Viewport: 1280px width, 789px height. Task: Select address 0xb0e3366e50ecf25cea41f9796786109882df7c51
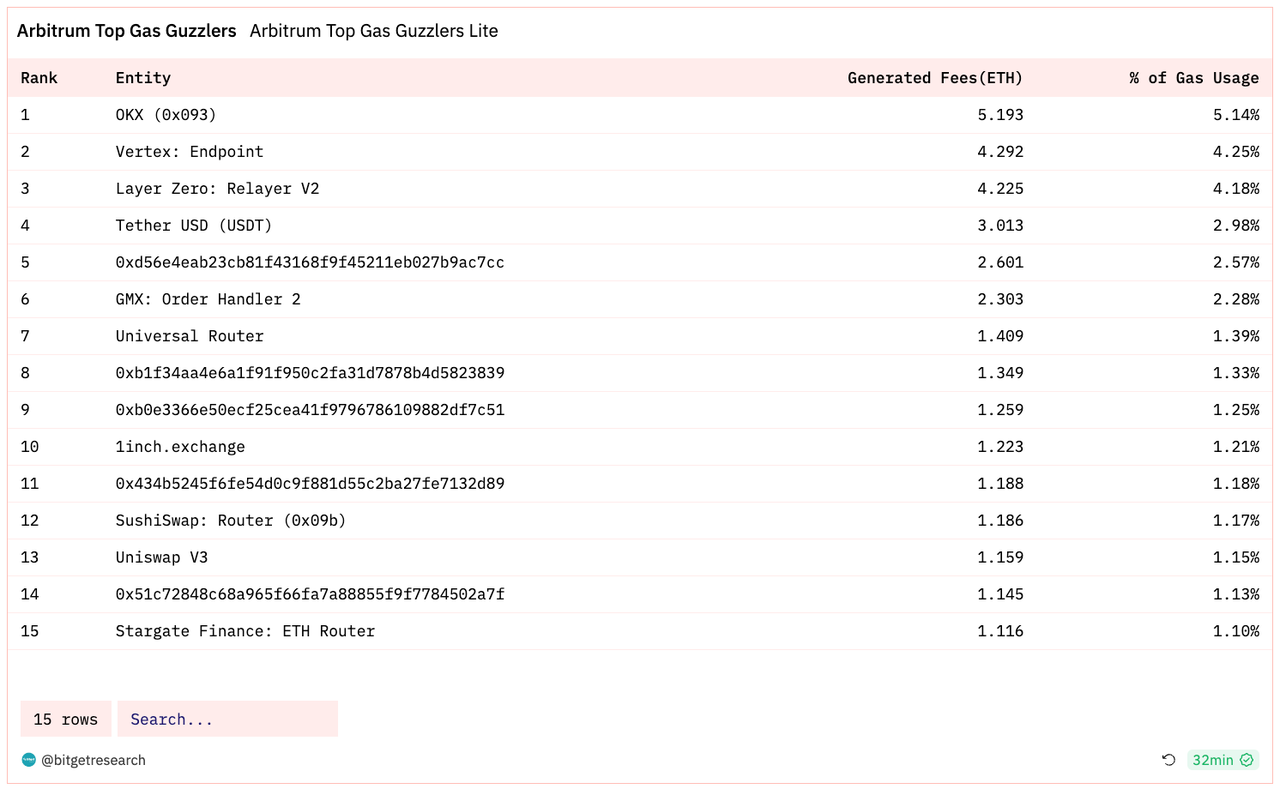click(310, 410)
